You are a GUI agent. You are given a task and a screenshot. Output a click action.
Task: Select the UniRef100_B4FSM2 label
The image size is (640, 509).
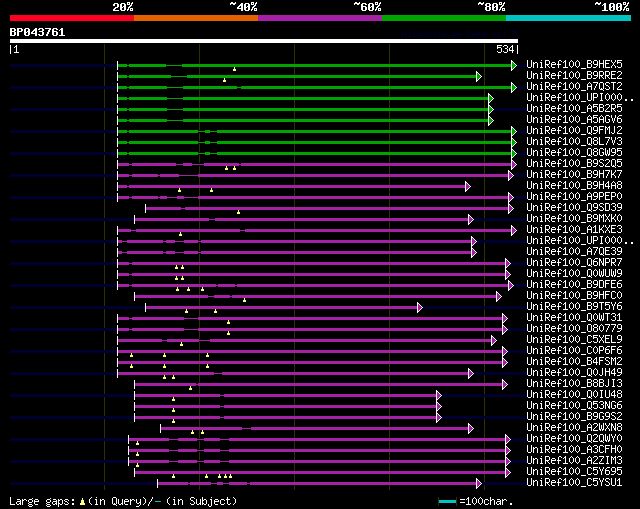574,362
